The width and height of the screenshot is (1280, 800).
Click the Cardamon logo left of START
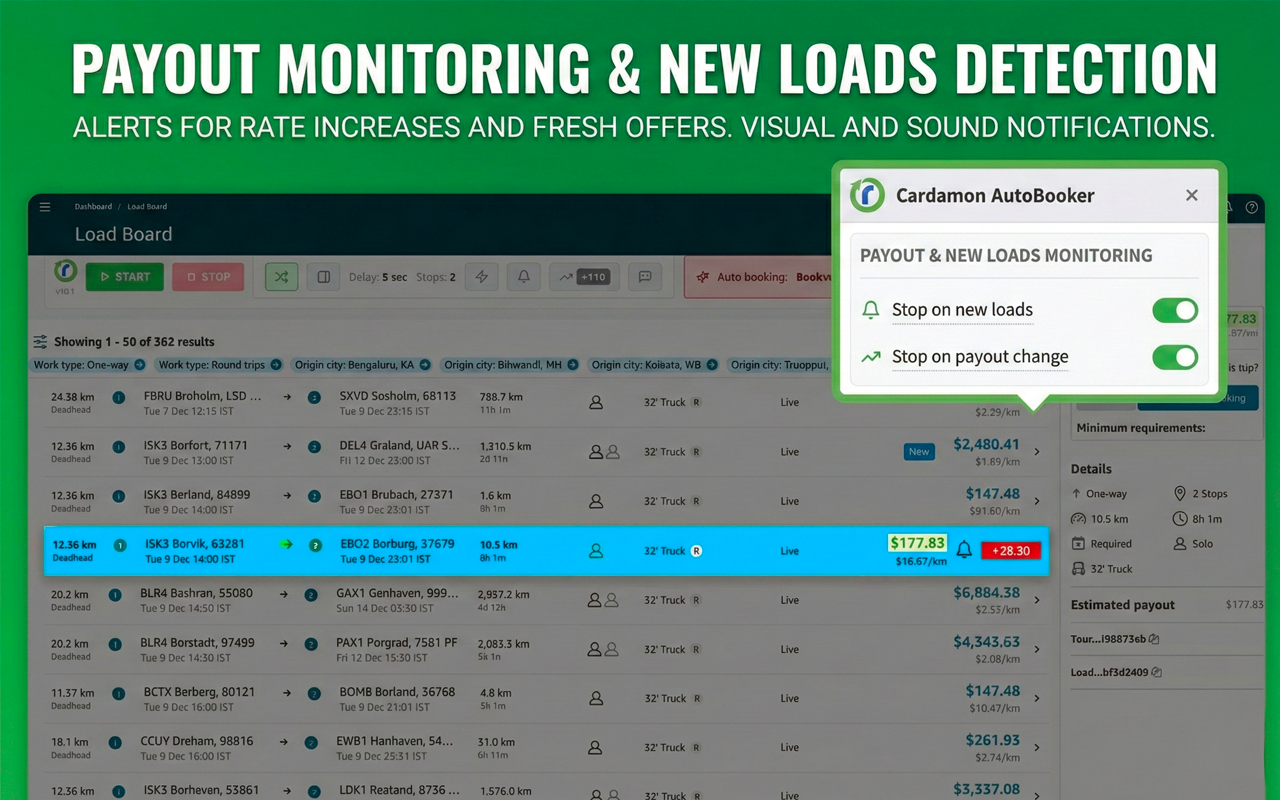pos(66,271)
